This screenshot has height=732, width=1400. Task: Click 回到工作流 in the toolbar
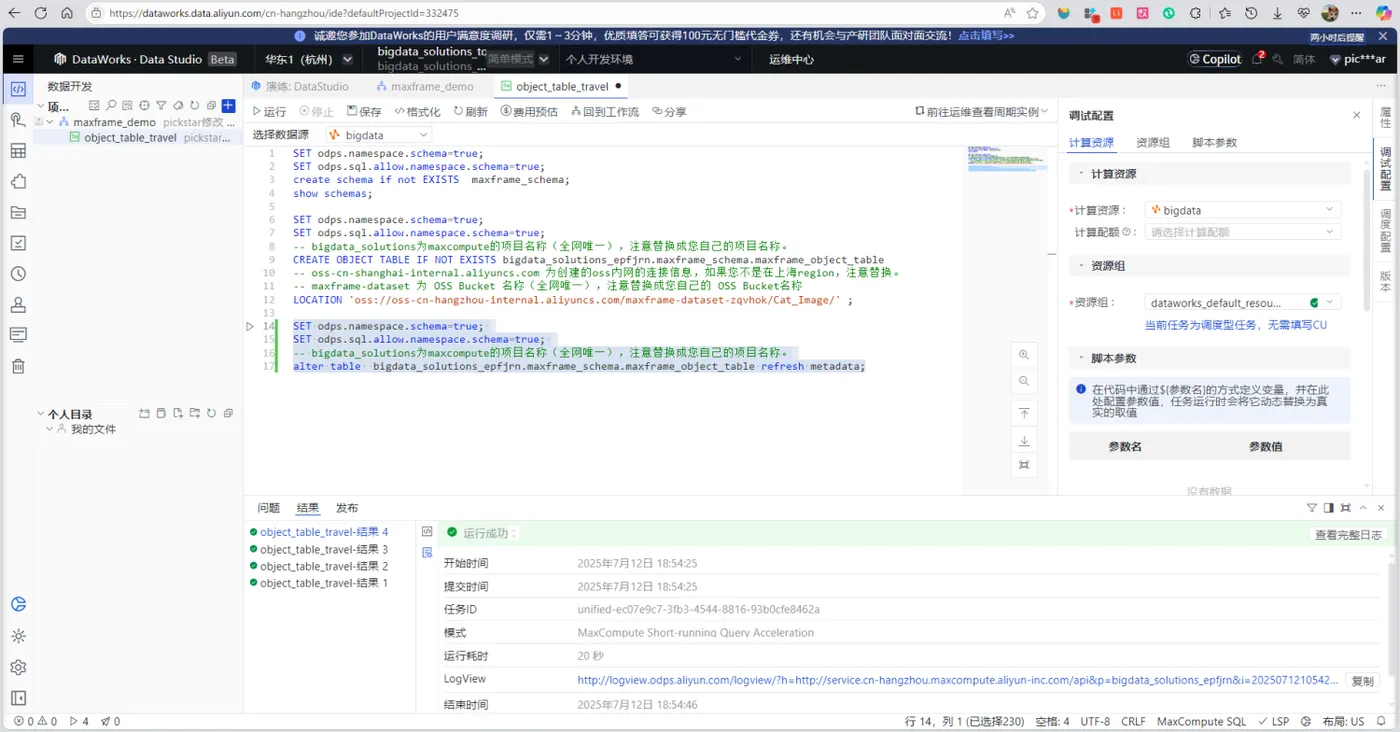click(x=604, y=112)
